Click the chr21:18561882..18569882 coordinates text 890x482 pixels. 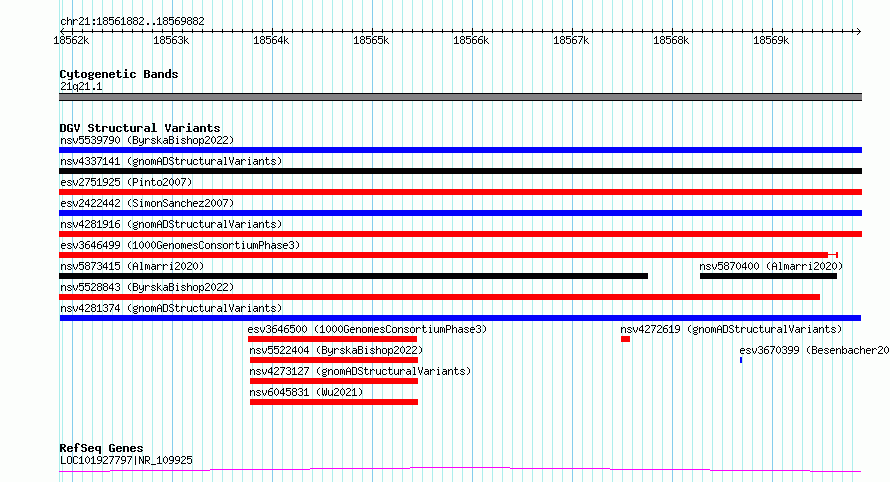tap(132, 21)
